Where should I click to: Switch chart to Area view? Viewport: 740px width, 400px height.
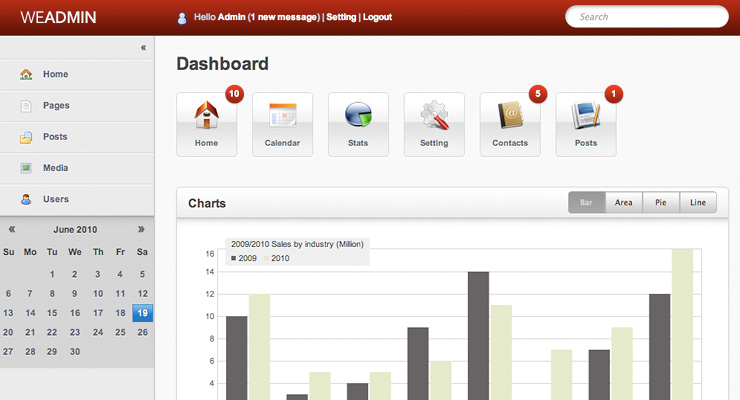point(624,203)
